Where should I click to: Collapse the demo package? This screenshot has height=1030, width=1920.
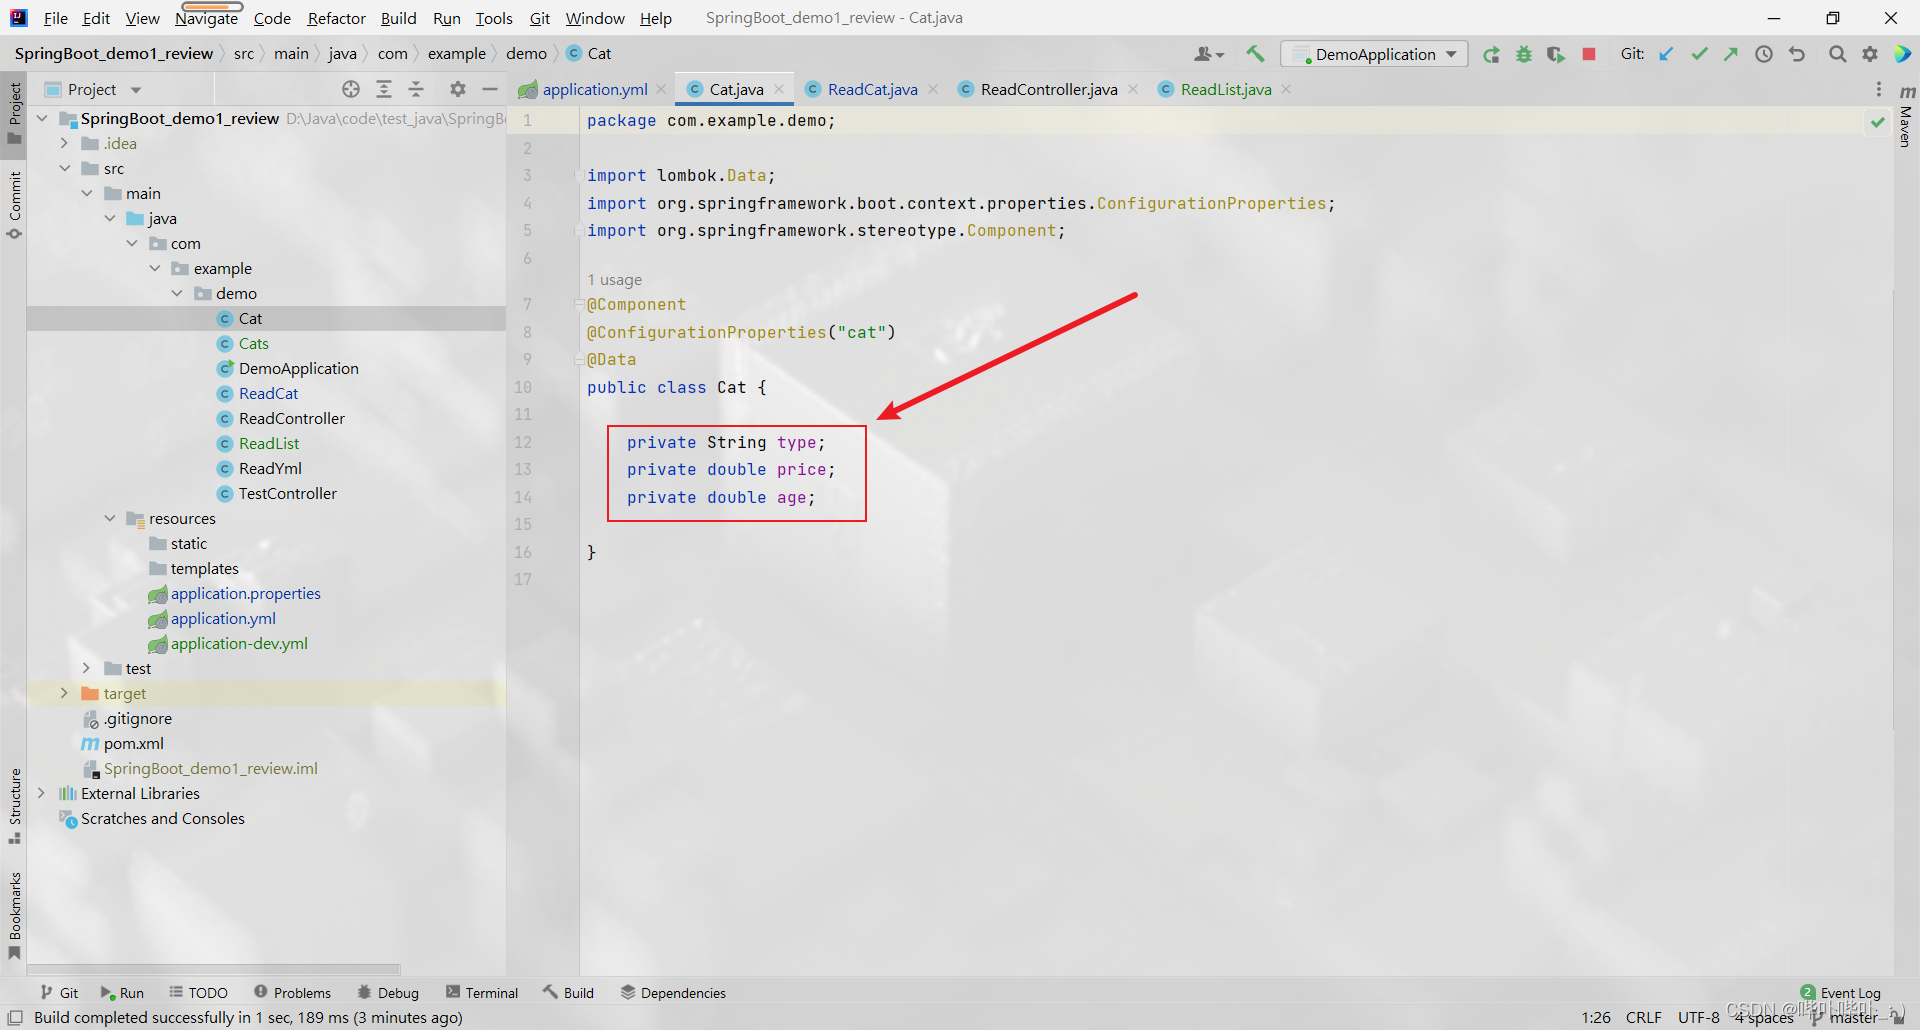coord(177,293)
